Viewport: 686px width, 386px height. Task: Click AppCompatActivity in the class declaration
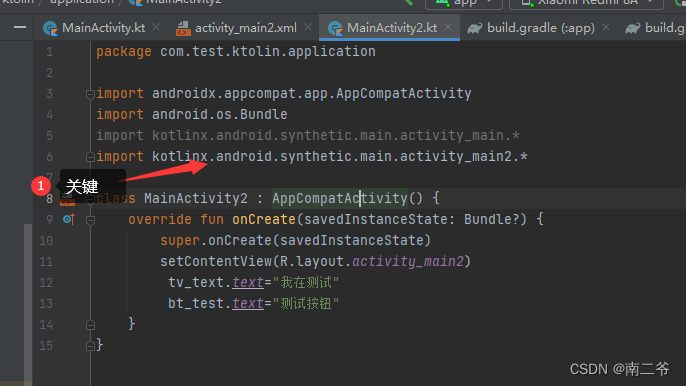(340, 198)
